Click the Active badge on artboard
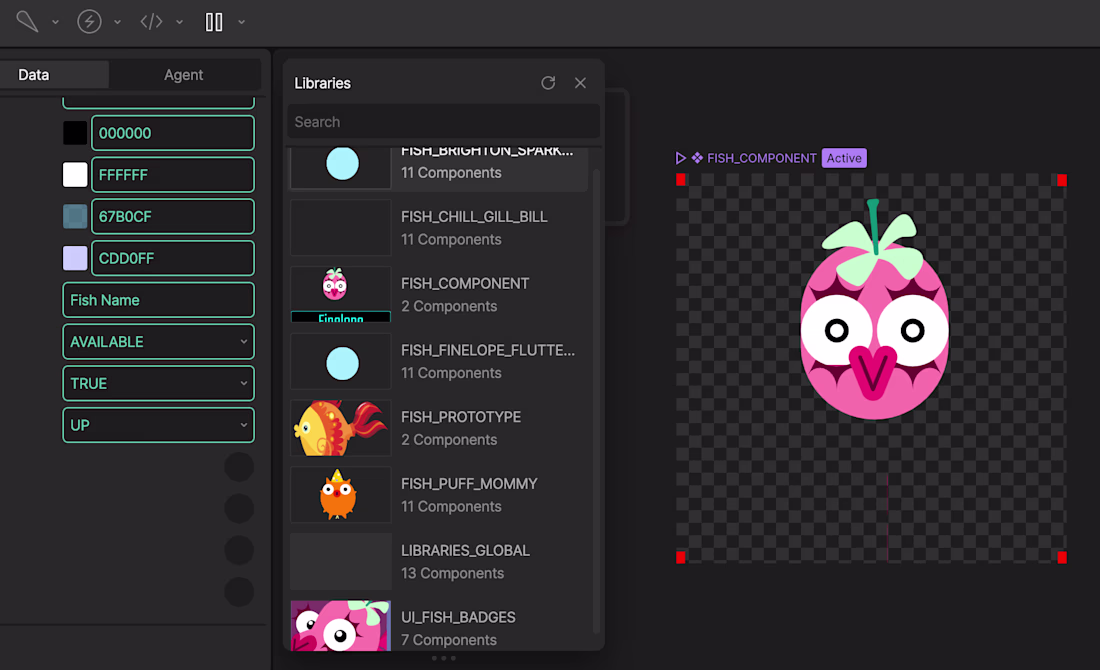 [844, 158]
